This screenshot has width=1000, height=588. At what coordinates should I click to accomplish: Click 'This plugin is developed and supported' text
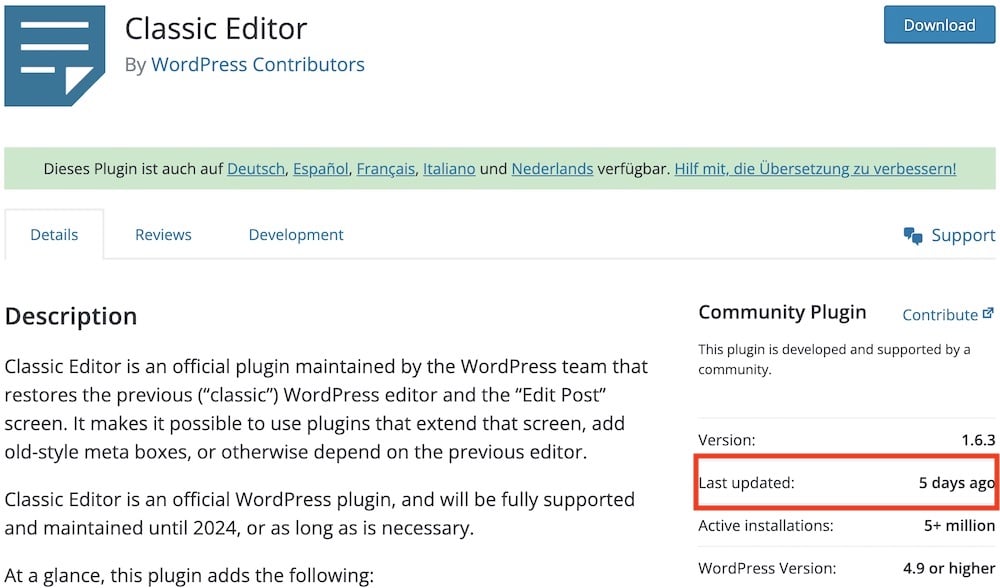(834, 359)
